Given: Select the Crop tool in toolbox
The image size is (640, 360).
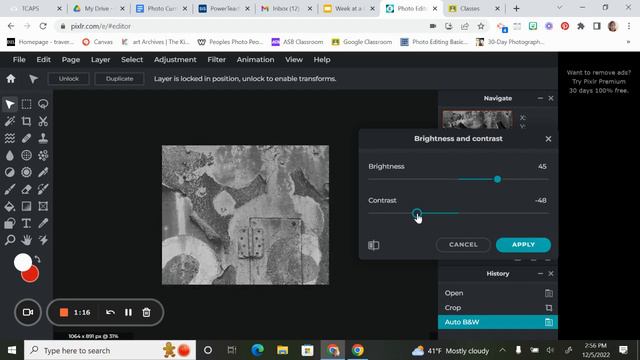Looking at the screenshot, I should (27, 121).
